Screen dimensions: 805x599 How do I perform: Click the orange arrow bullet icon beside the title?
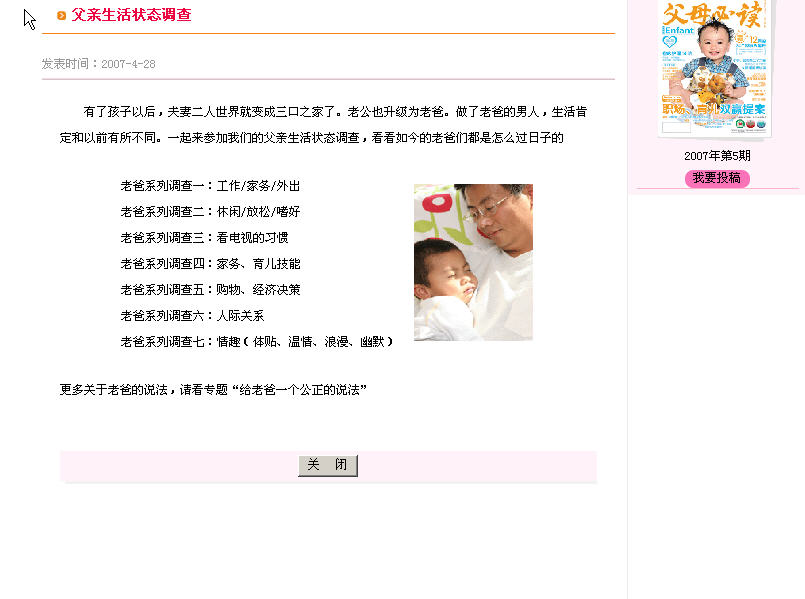tap(62, 15)
